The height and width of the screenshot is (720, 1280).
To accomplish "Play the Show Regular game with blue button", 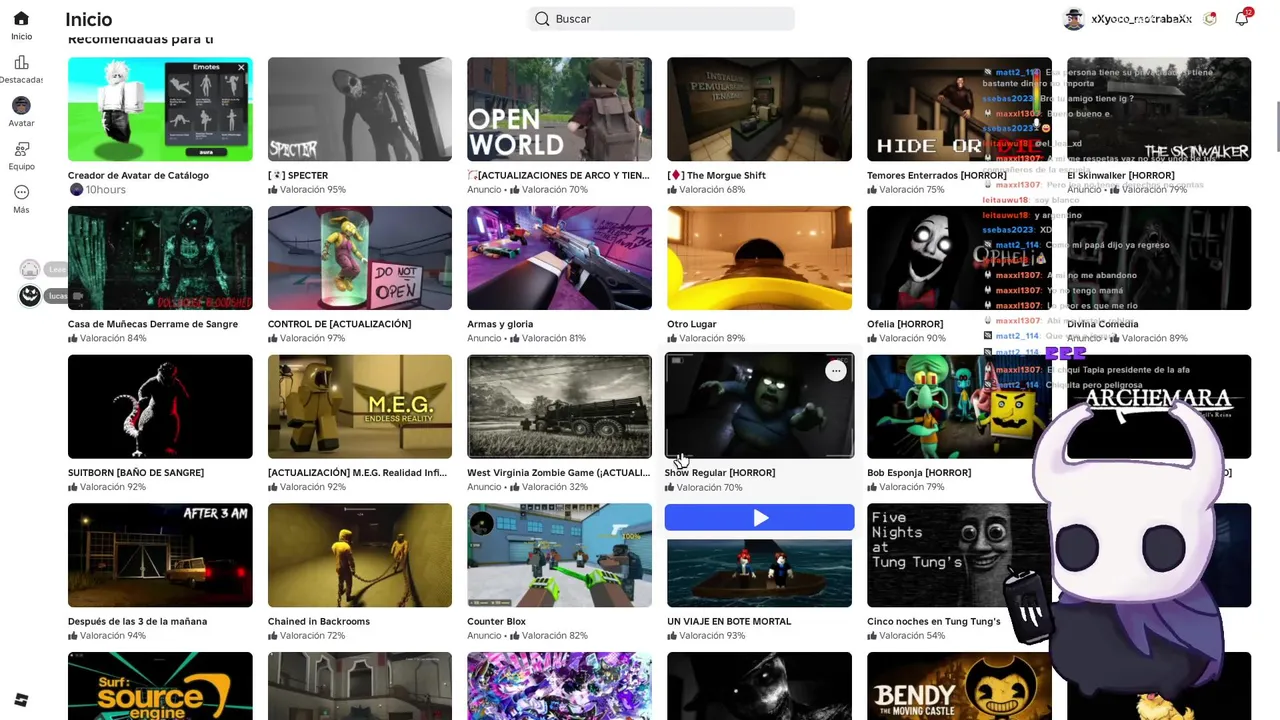I will coord(760,517).
